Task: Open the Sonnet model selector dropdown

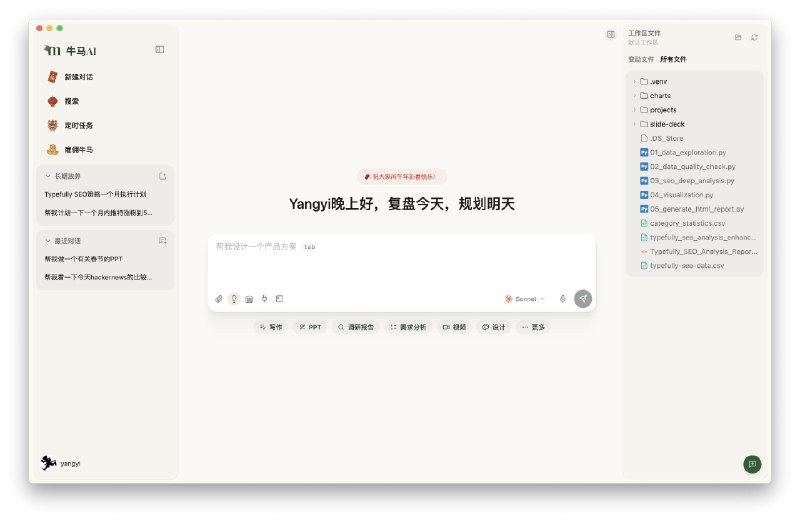Action: point(524,299)
